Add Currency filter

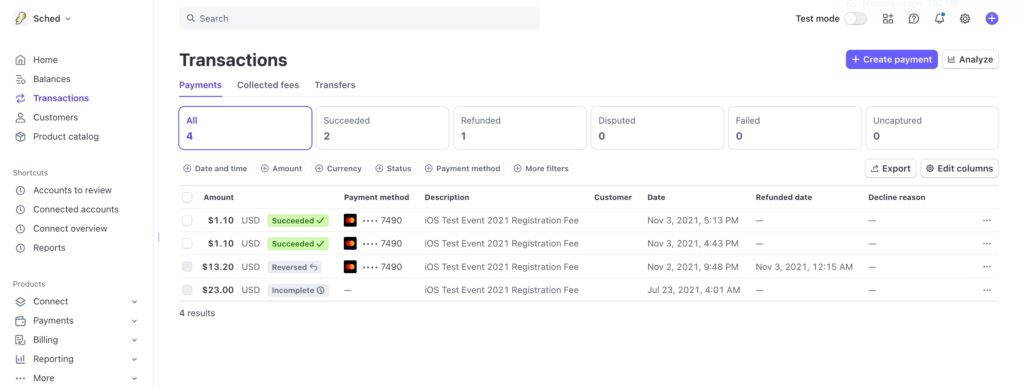tap(338, 169)
